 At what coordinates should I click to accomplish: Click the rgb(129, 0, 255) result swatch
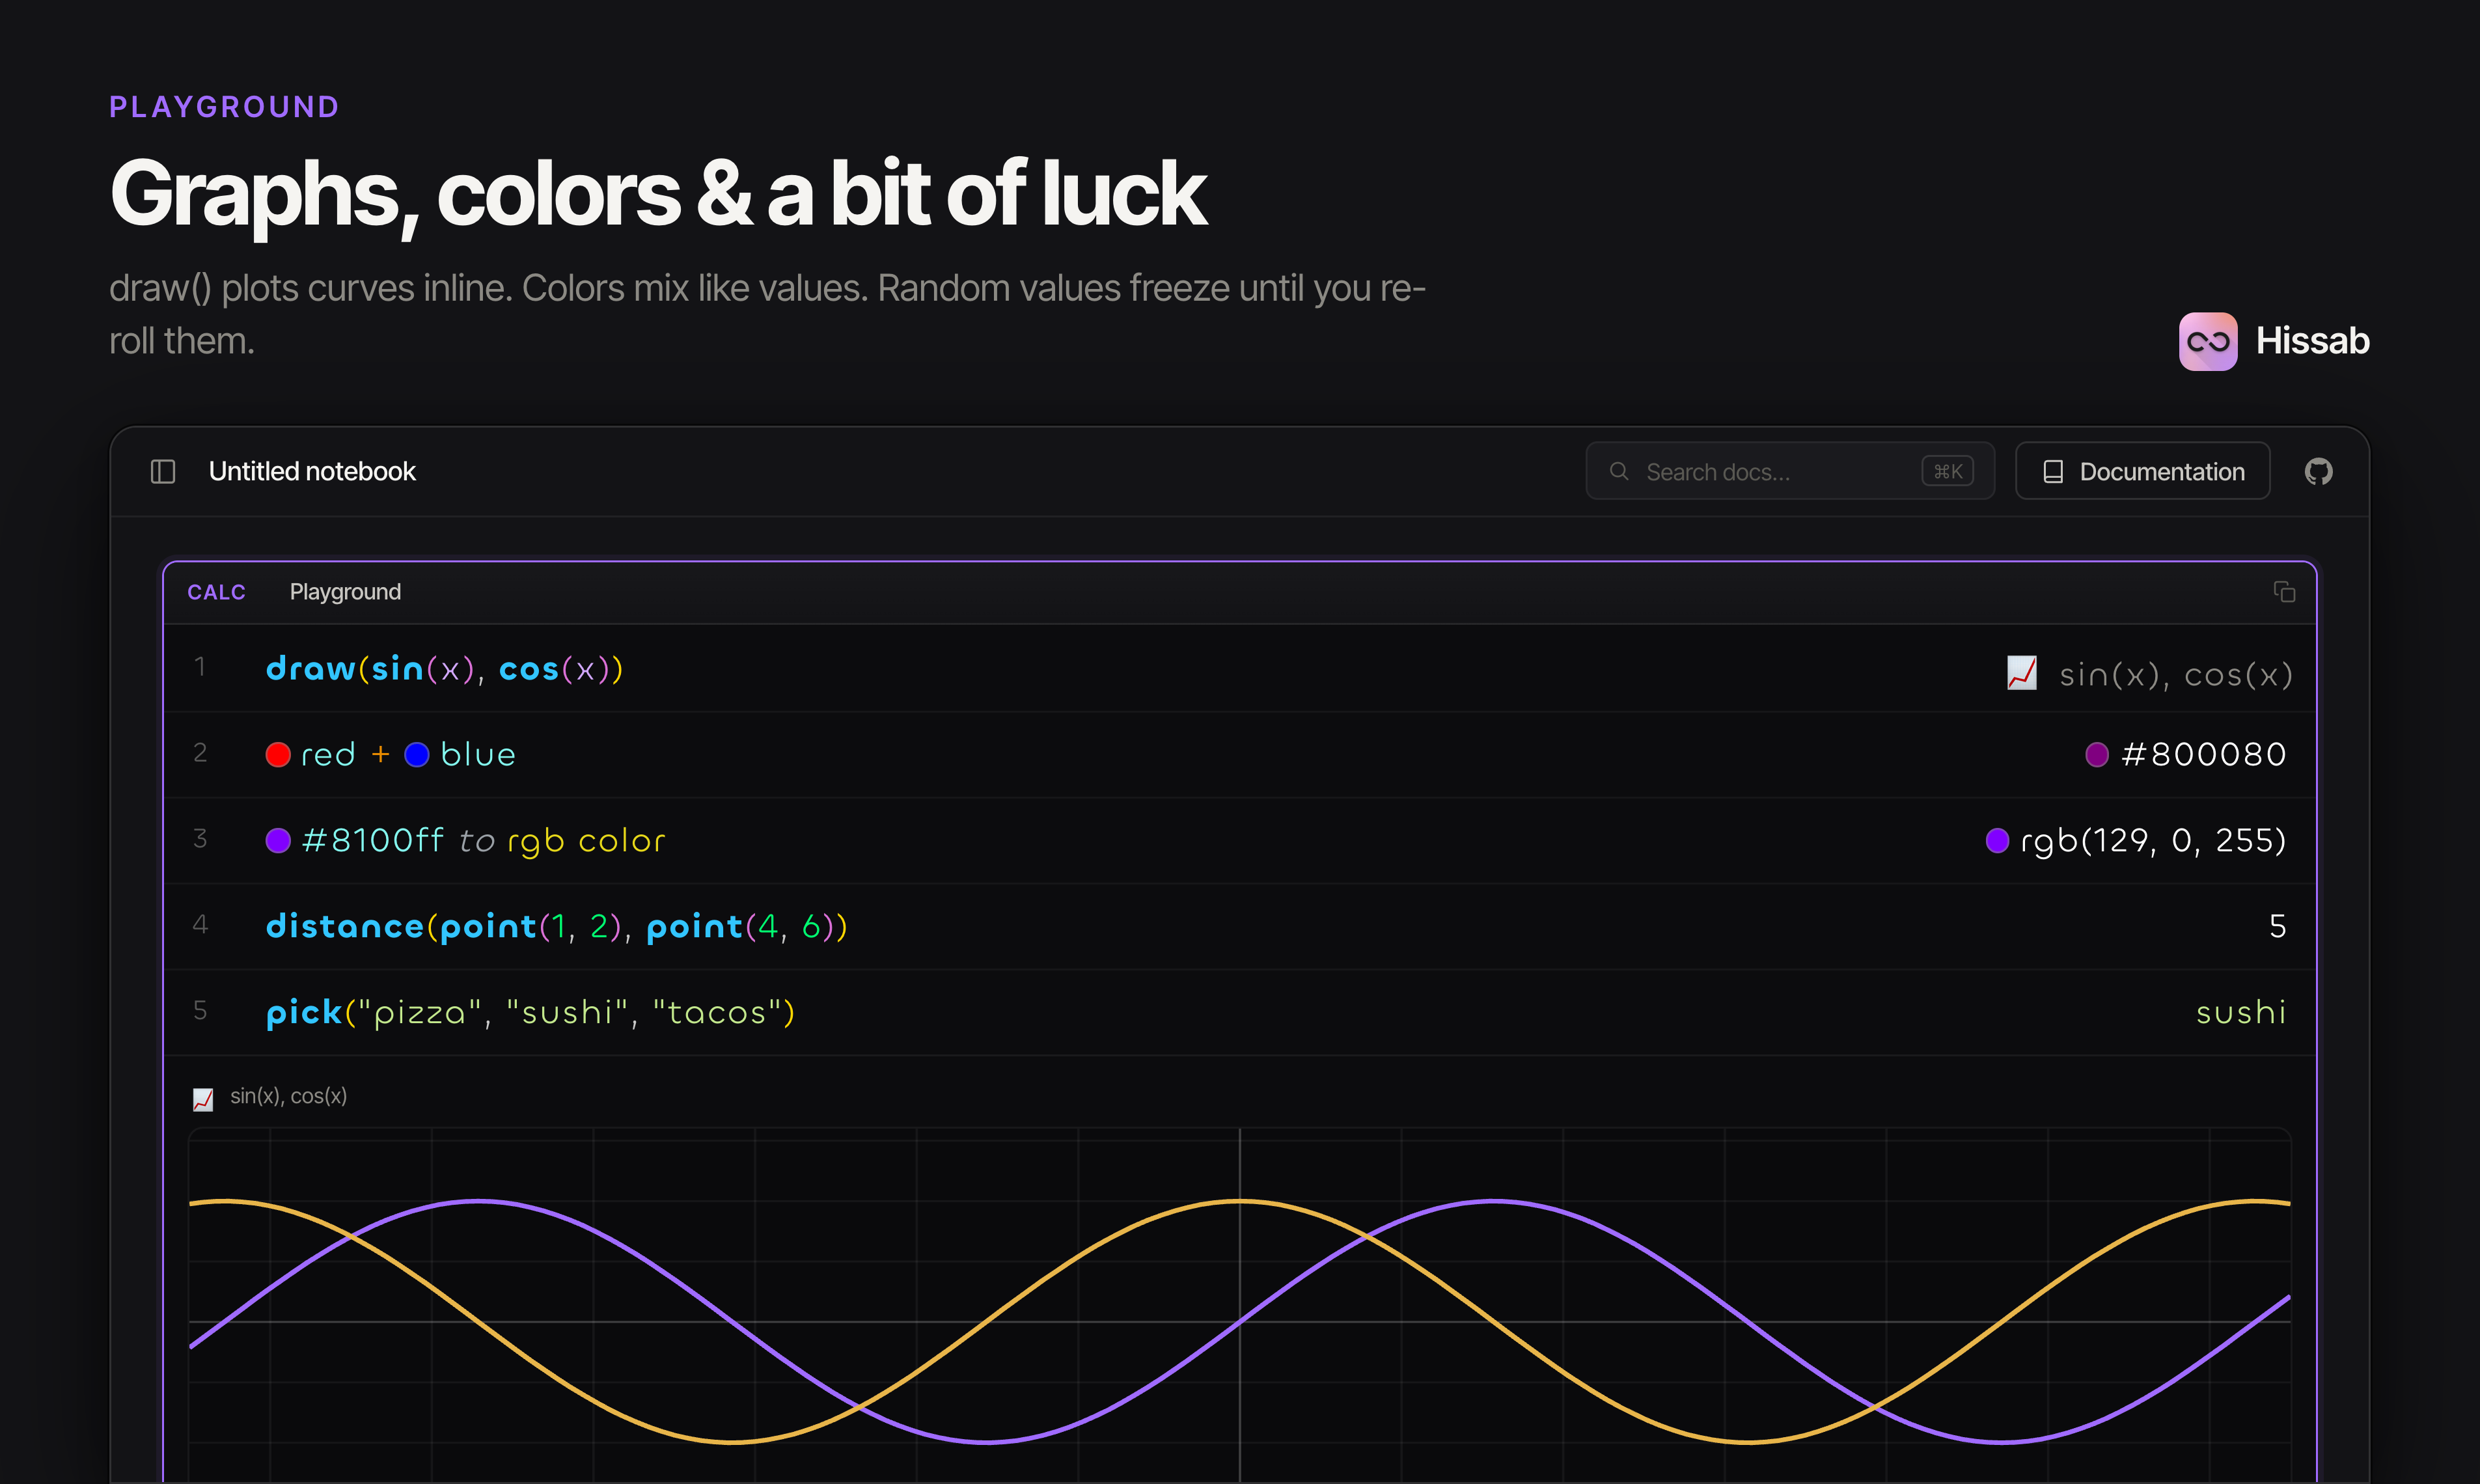(x=1996, y=840)
